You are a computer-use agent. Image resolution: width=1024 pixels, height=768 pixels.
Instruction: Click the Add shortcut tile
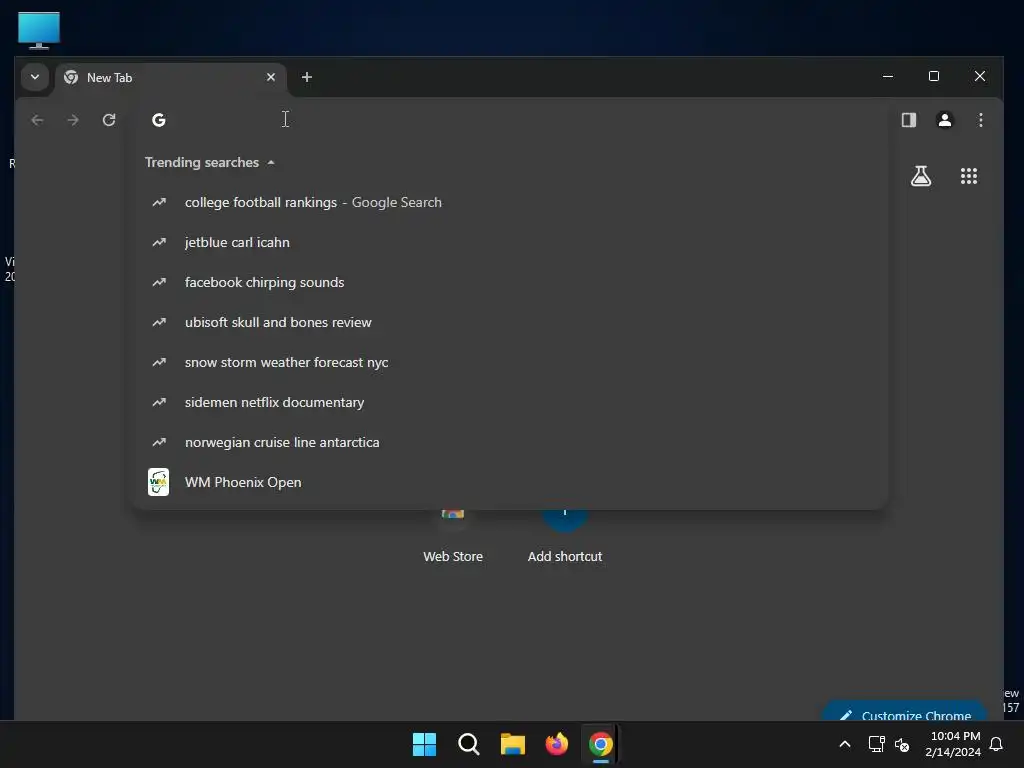(x=565, y=537)
